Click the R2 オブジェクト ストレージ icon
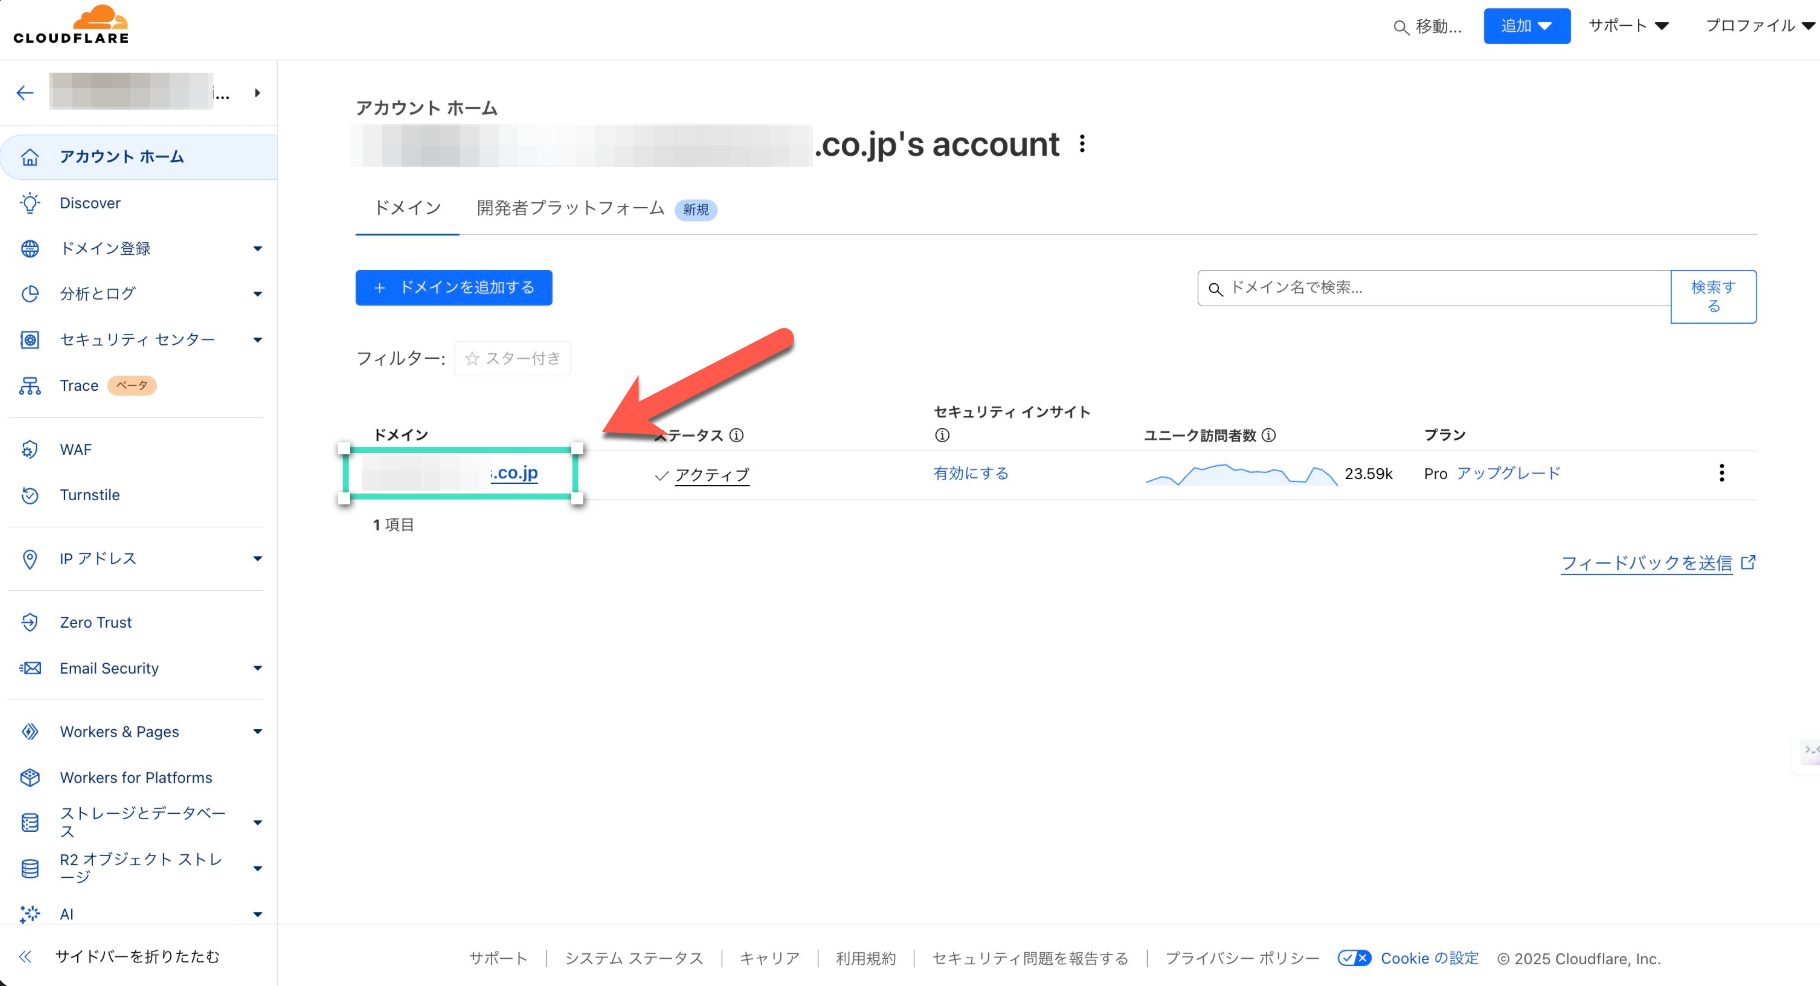The width and height of the screenshot is (1820, 986). (x=30, y=868)
